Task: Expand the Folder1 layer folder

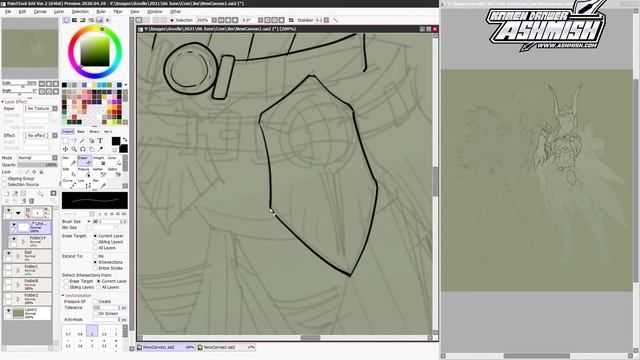Action: pos(18,271)
